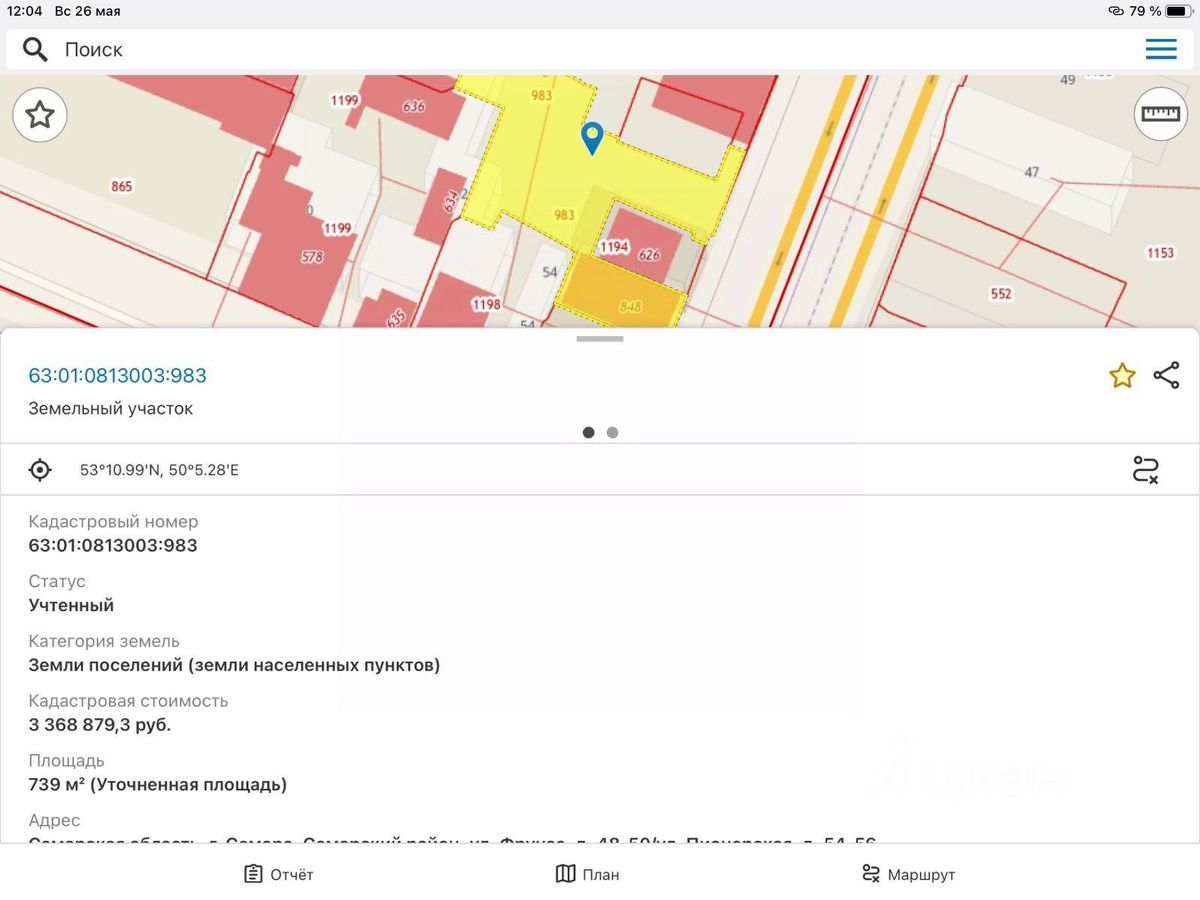The image size is (1200, 900).
Task: Open the Отчёт tab
Action: (x=279, y=874)
